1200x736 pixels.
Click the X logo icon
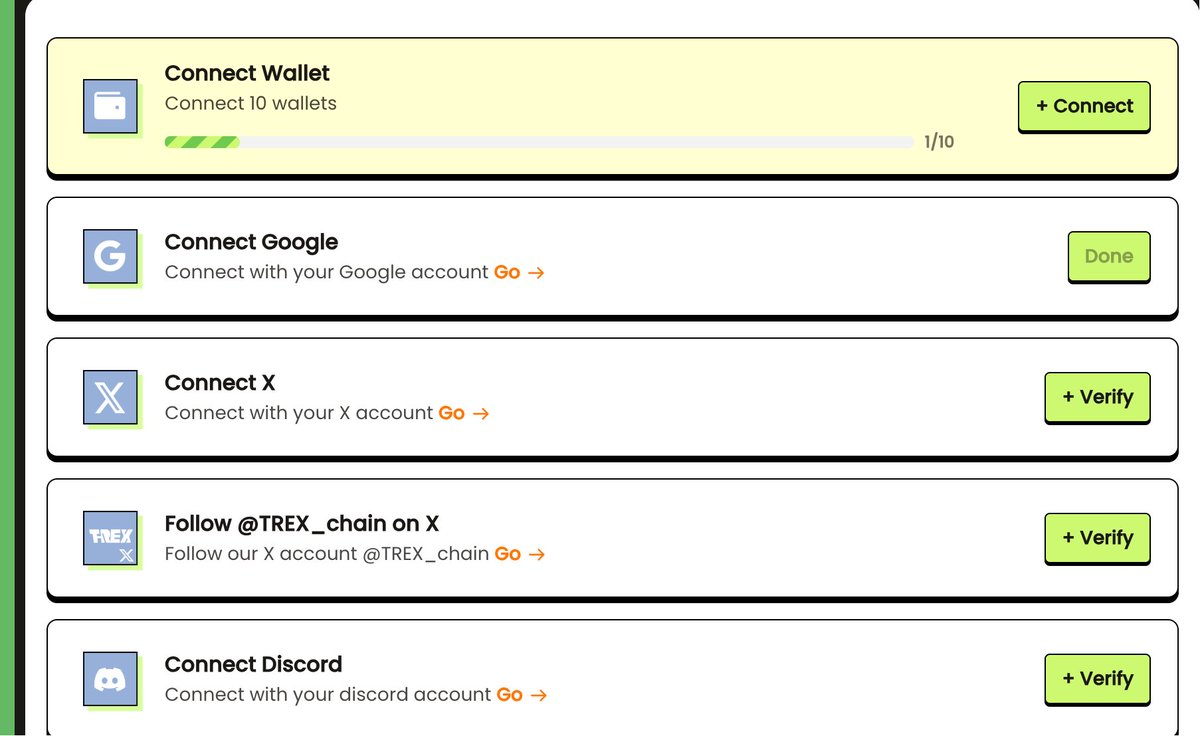[110, 397]
